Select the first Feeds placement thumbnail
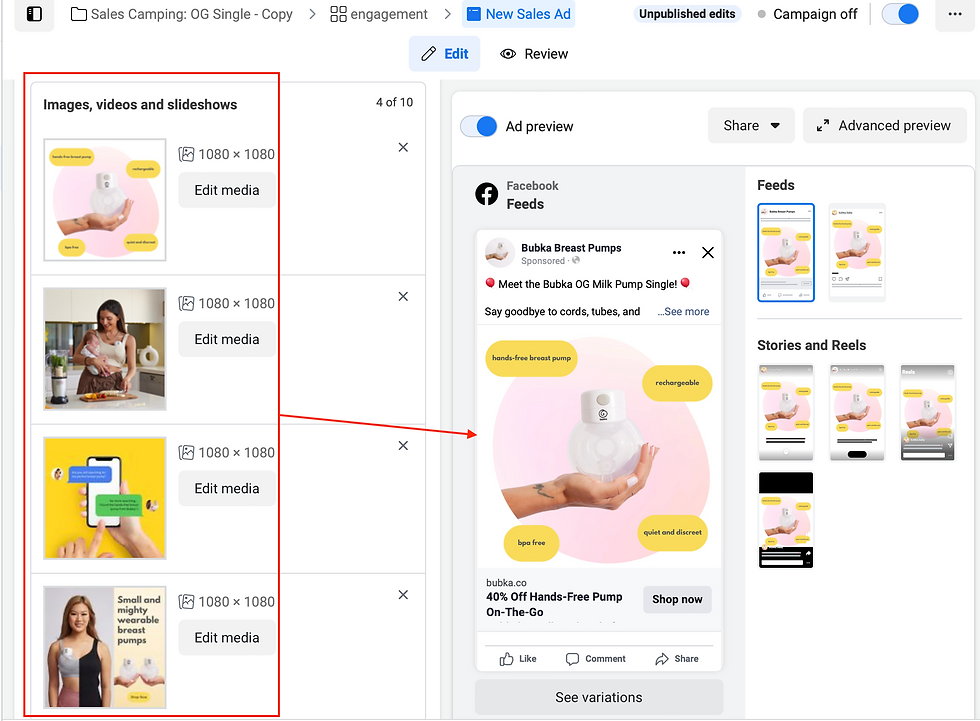Image resolution: width=980 pixels, height=721 pixels. point(786,252)
